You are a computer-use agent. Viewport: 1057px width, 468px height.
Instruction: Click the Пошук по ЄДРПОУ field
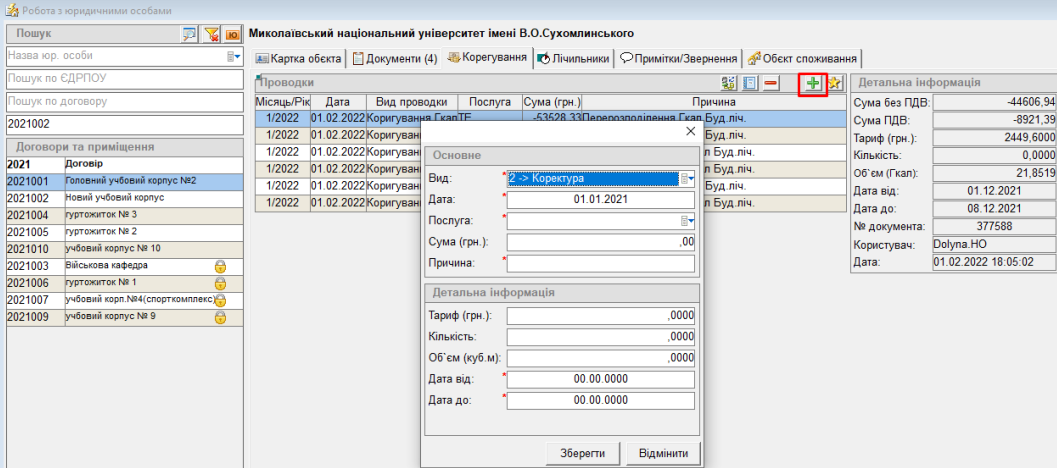point(124,79)
